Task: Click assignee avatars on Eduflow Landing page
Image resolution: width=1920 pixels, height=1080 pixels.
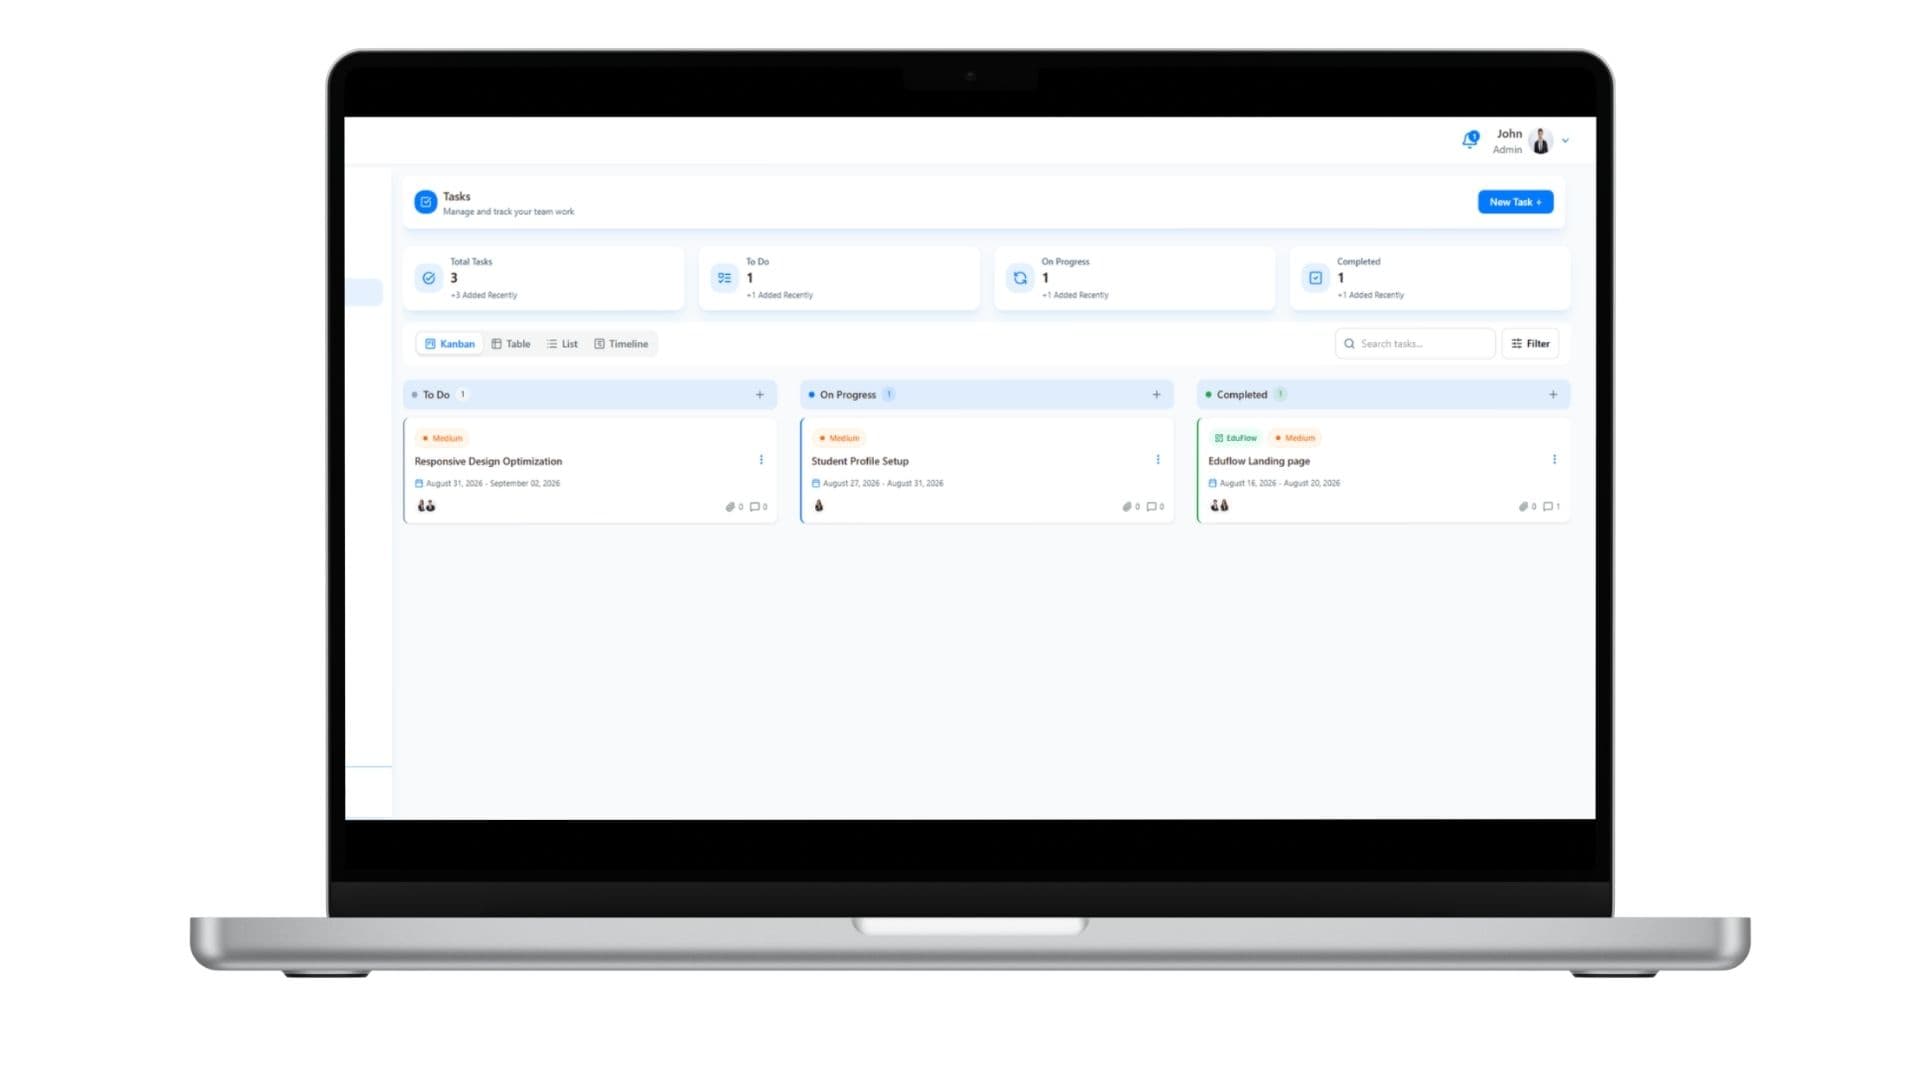Action: (x=1219, y=506)
